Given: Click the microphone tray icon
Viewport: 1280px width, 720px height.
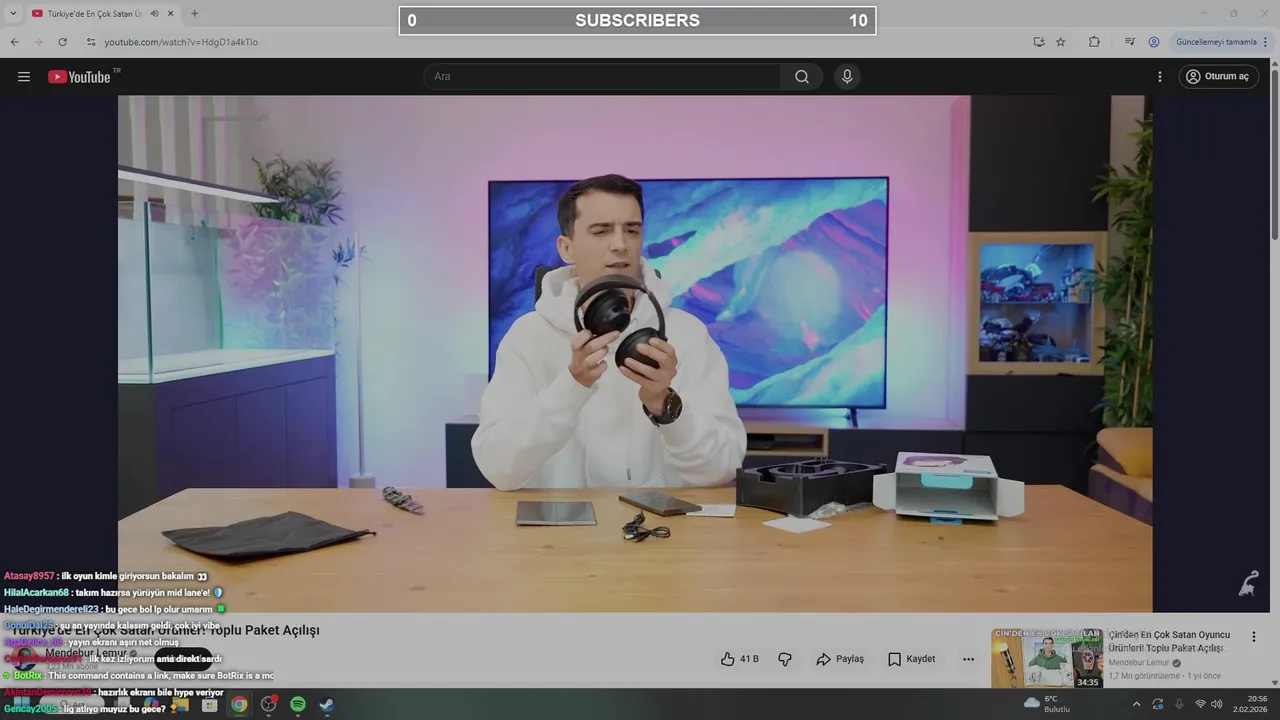Looking at the screenshot, I should [x=1179, y=704].
